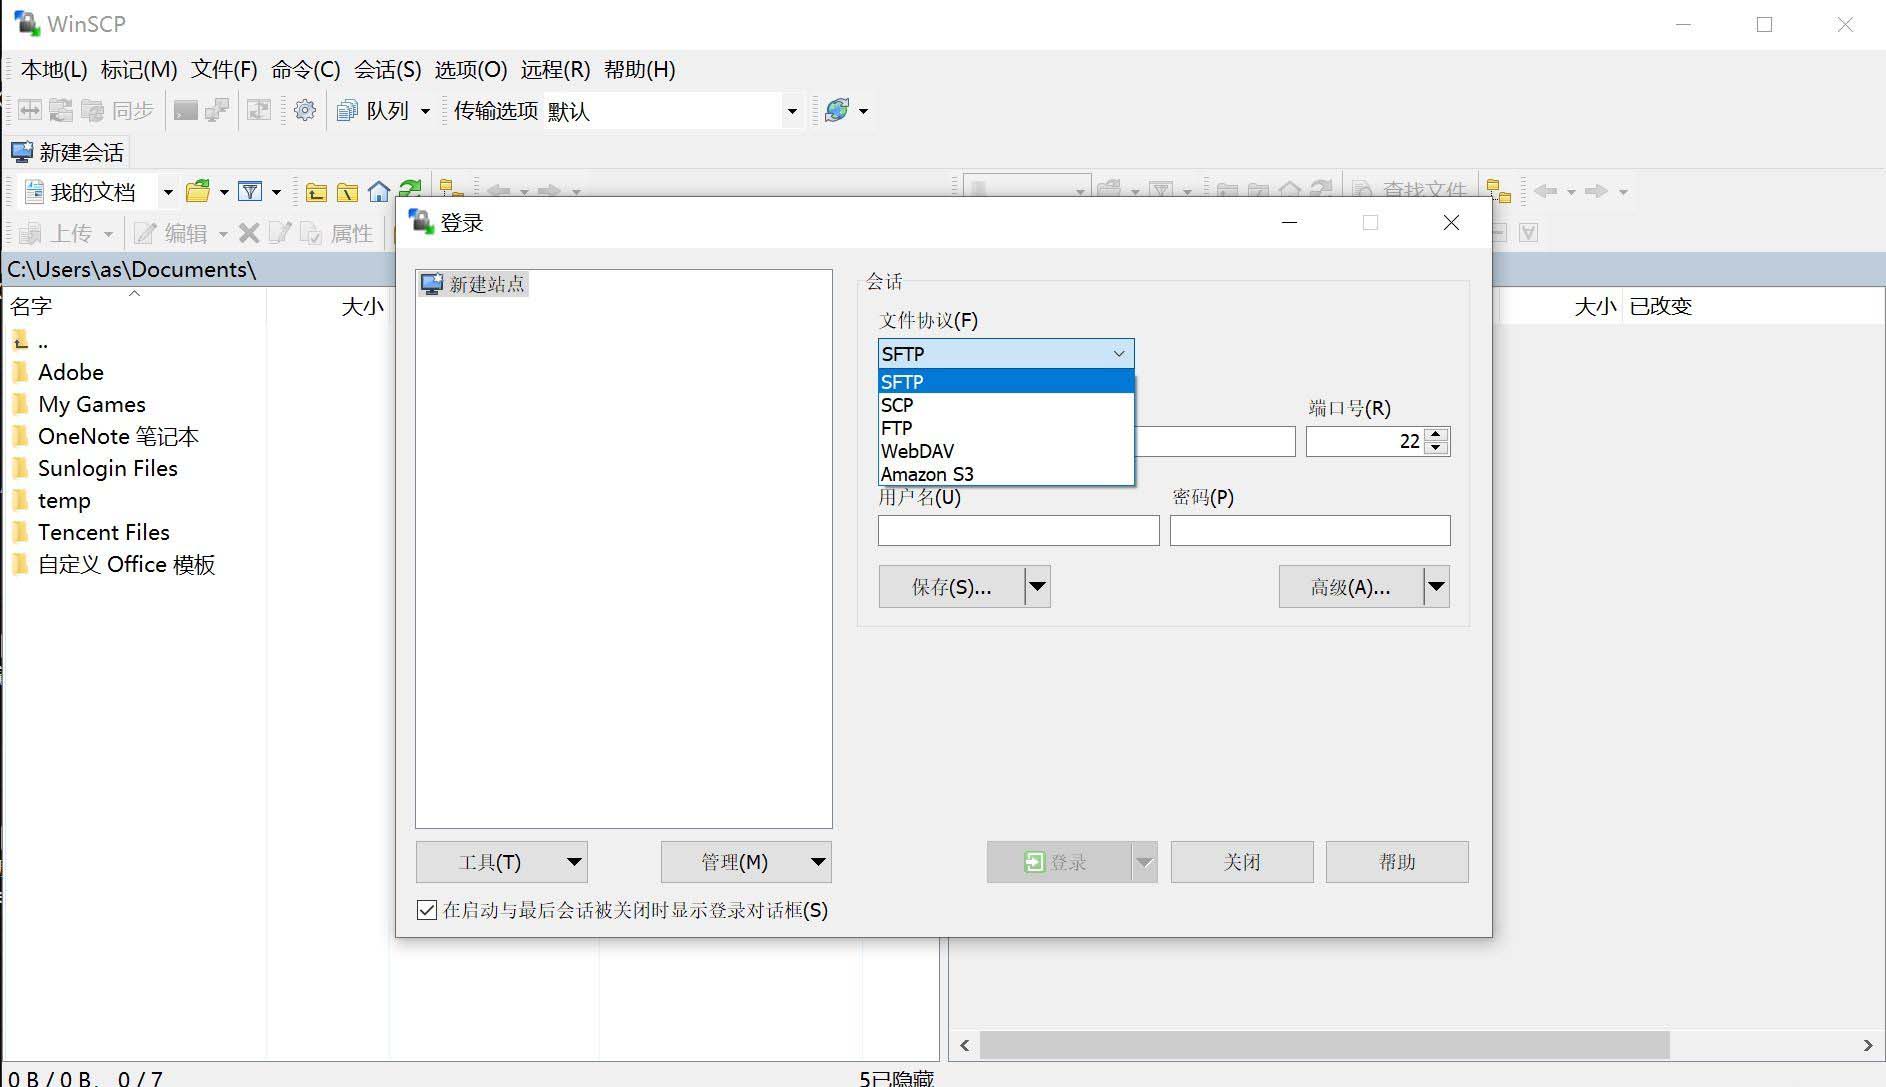Click the home directory icon
The height and width of the screenshot is (1087, 1886).
pyautogui.click(x=379, y=191)
